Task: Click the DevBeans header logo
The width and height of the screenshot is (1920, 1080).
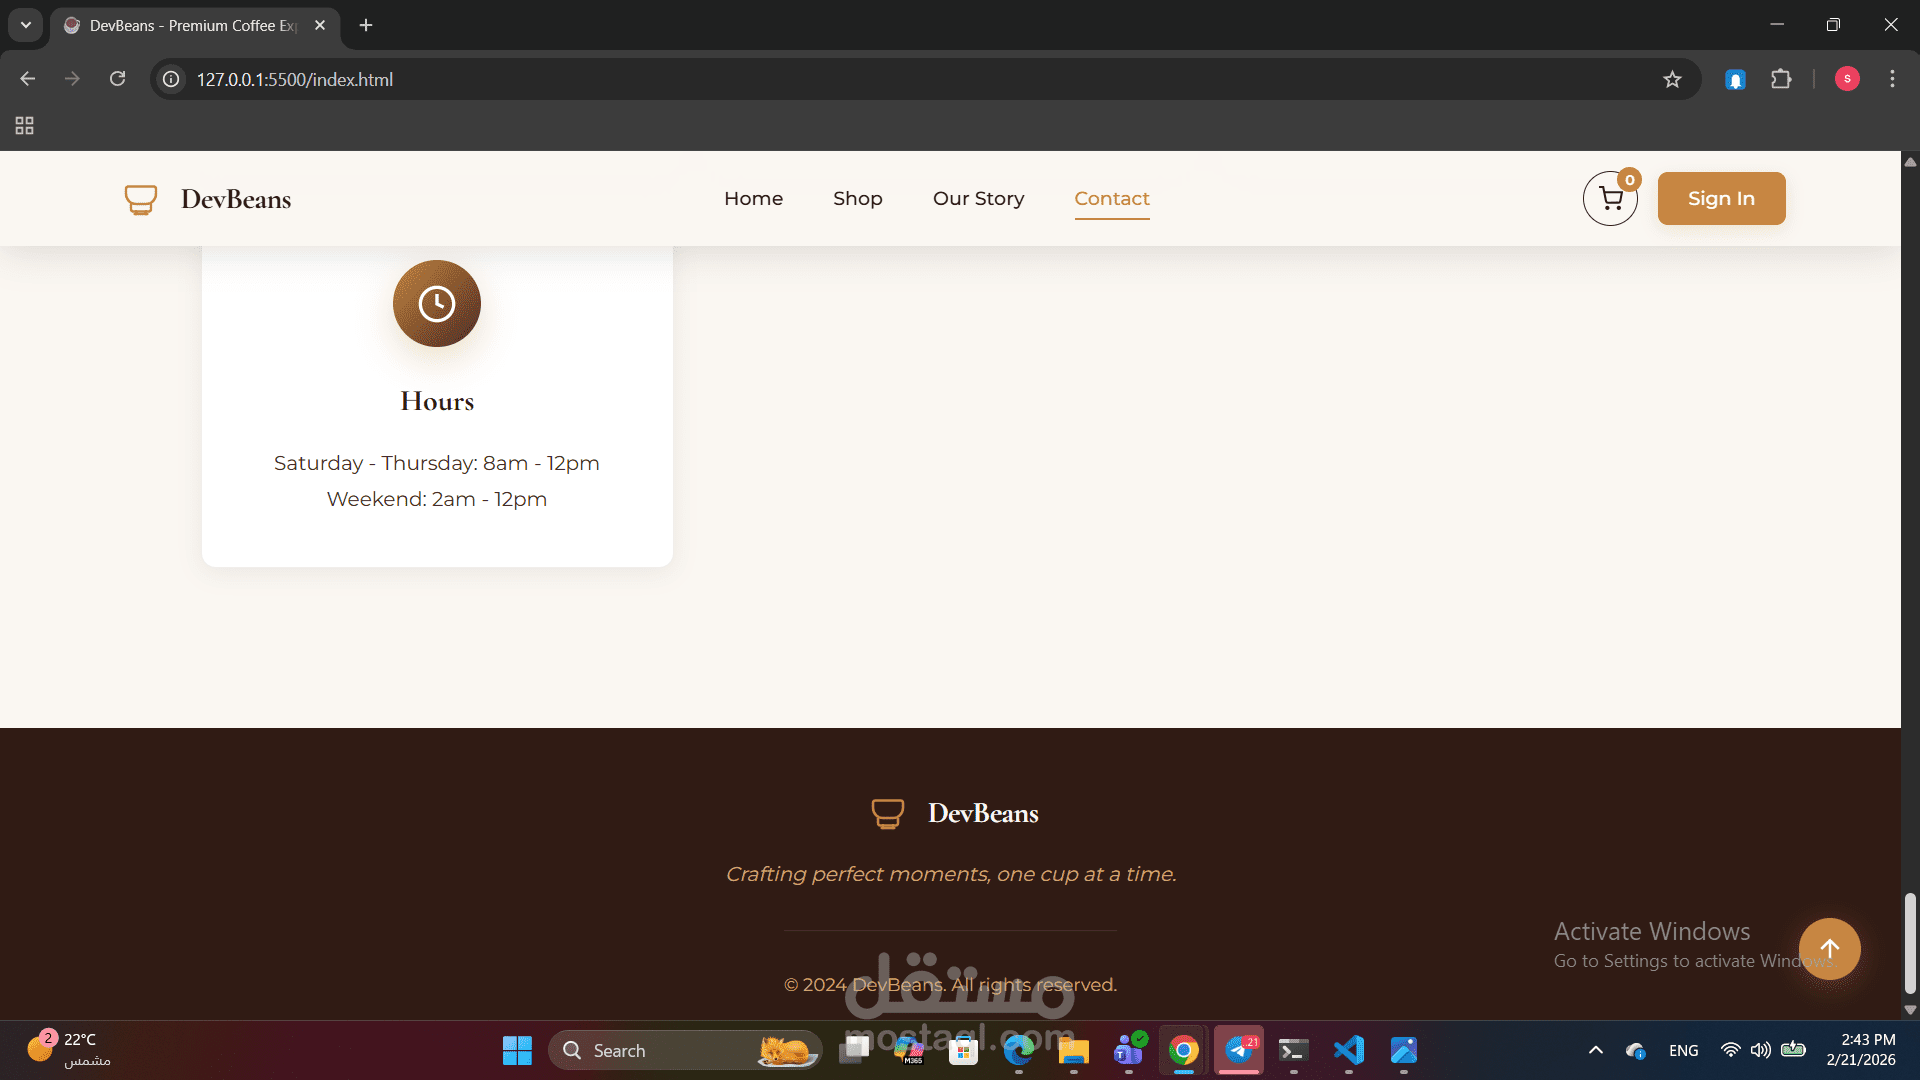Action: click(208, 199)
